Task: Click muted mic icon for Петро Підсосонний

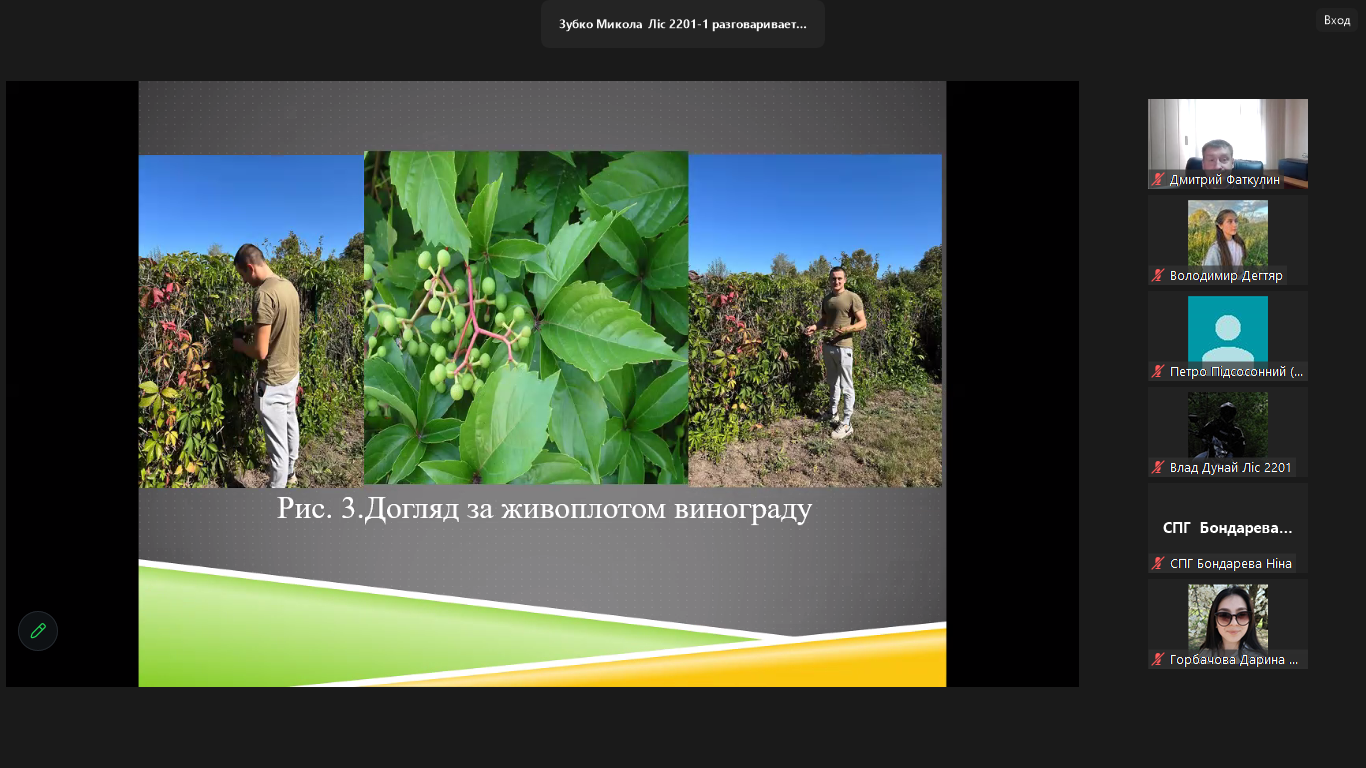Action: pos(1159,372)
